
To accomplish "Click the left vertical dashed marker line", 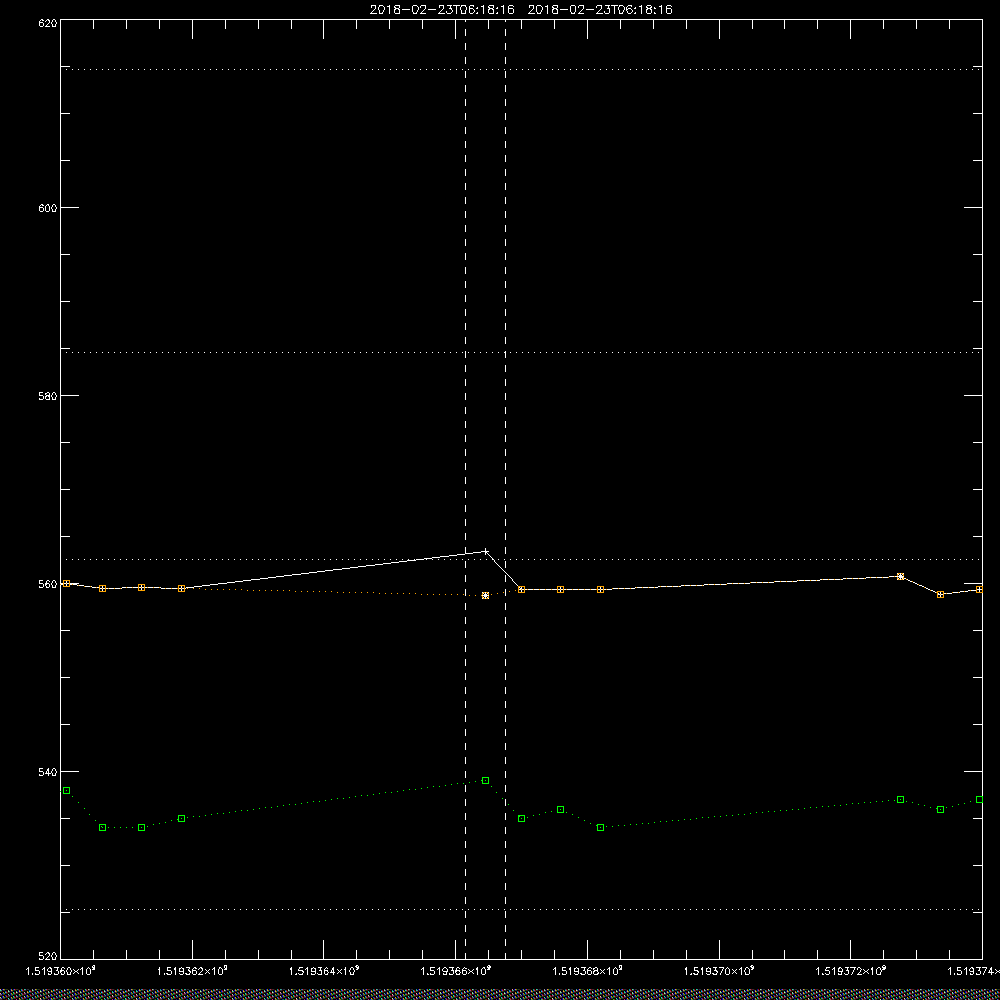I will click(x=466, y=488).
